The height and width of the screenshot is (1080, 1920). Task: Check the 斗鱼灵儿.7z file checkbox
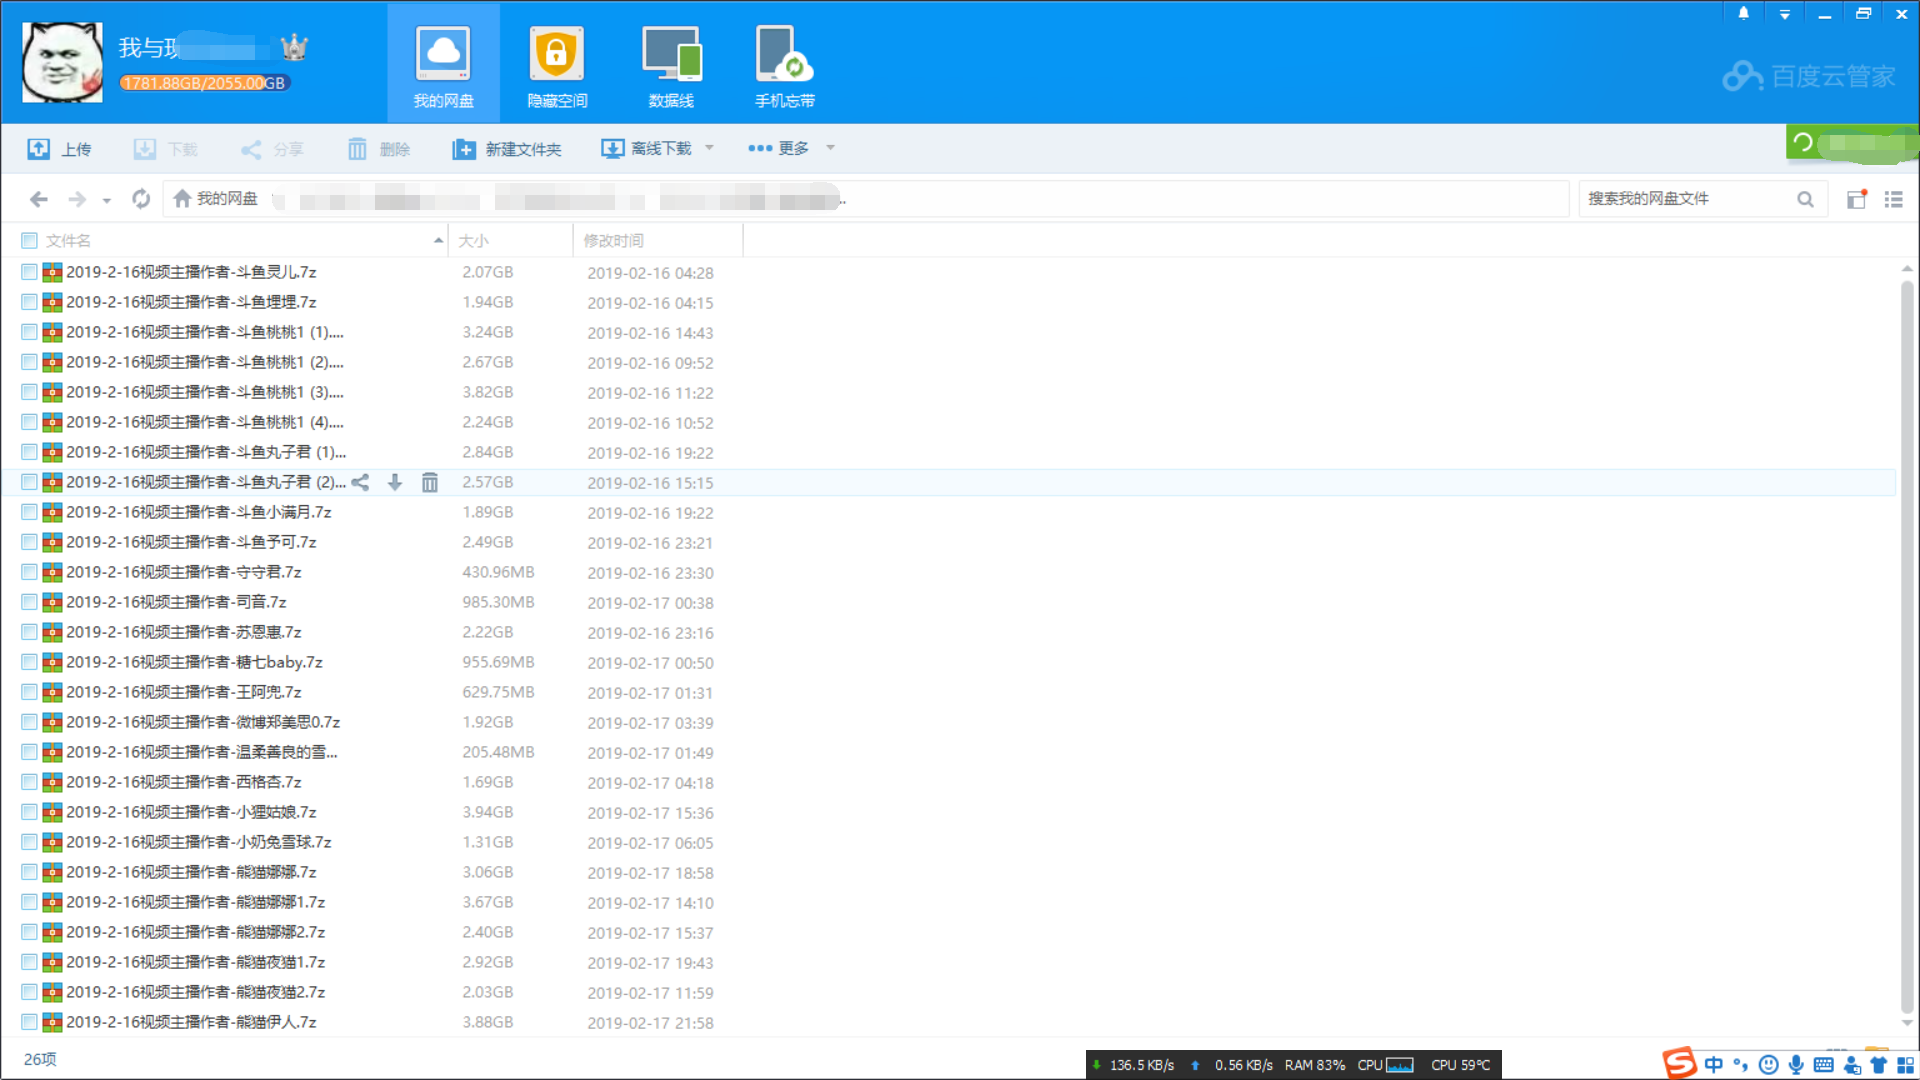point(29,272)
